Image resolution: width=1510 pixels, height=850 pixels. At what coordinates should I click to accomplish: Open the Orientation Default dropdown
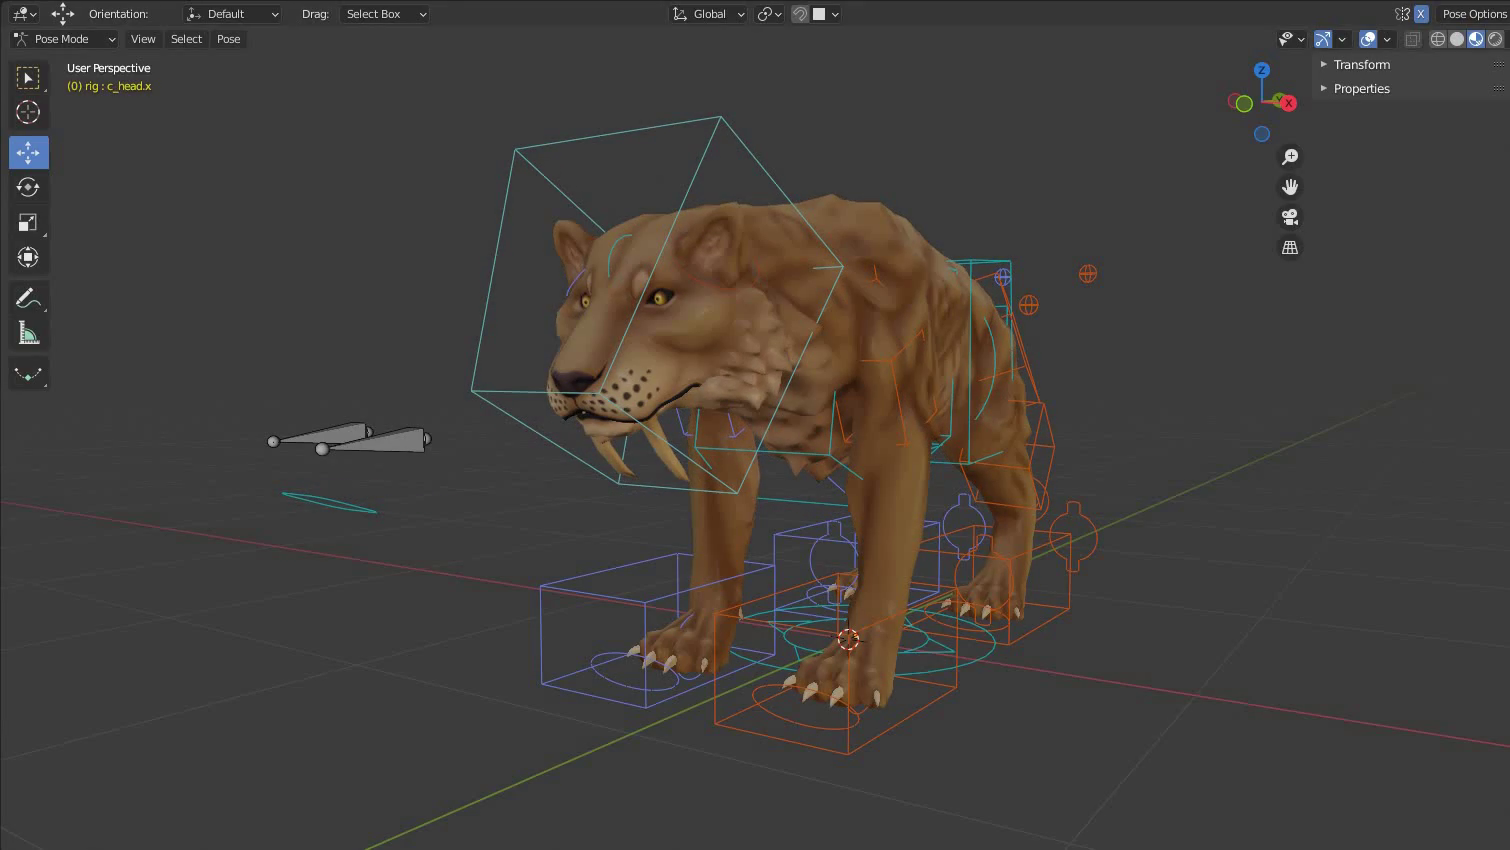coord(233,14)
